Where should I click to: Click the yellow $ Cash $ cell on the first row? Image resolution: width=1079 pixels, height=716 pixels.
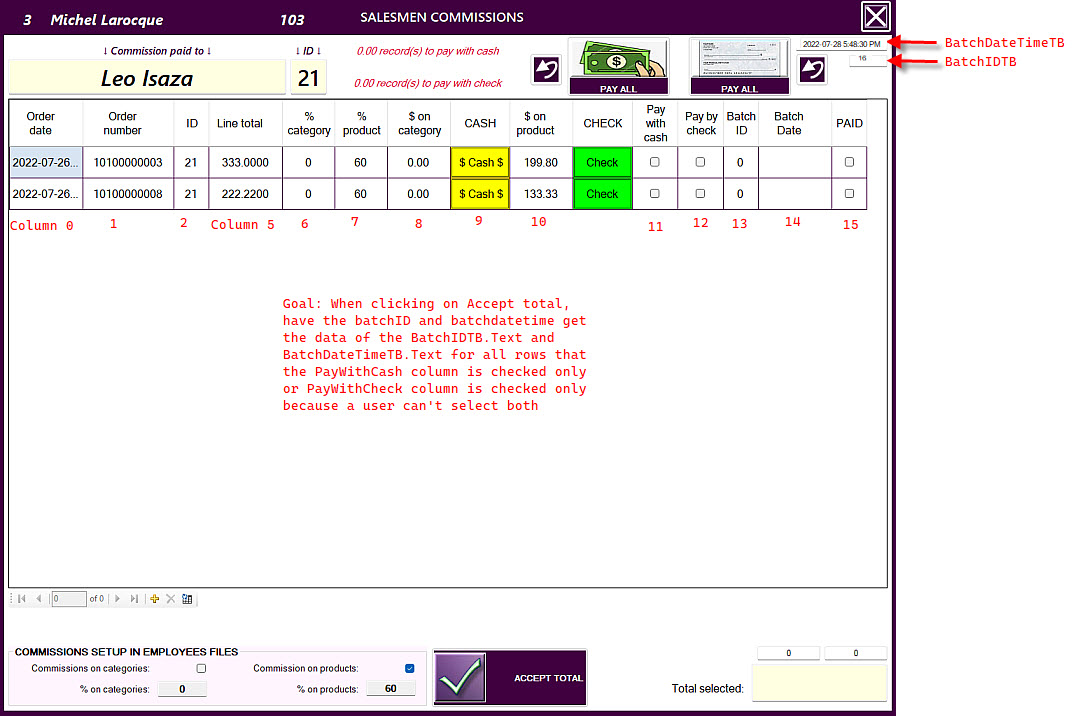point(480,162)
